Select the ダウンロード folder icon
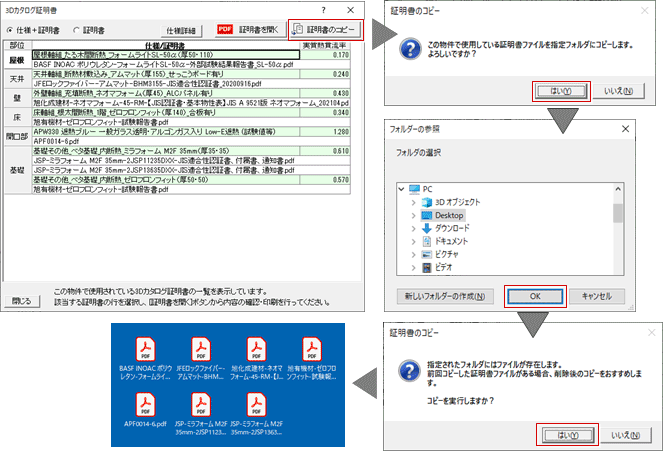Image resolution: width=663 pixels, height=451 pixels. tap(427, 229)
